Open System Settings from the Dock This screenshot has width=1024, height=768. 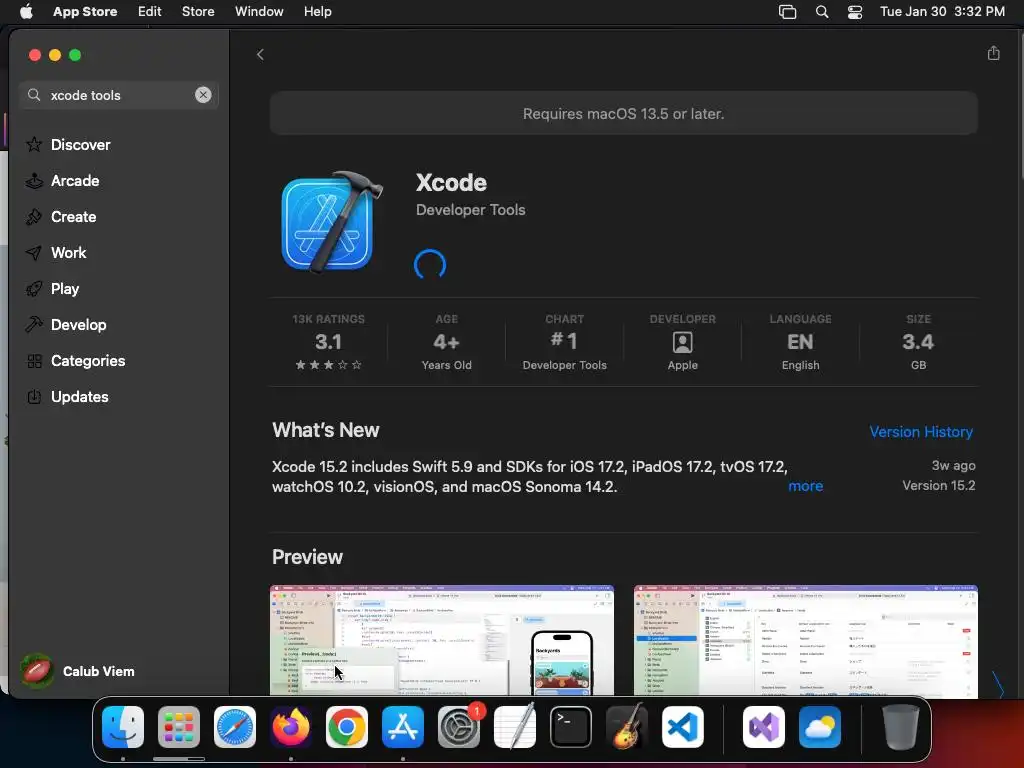(459, 727)
